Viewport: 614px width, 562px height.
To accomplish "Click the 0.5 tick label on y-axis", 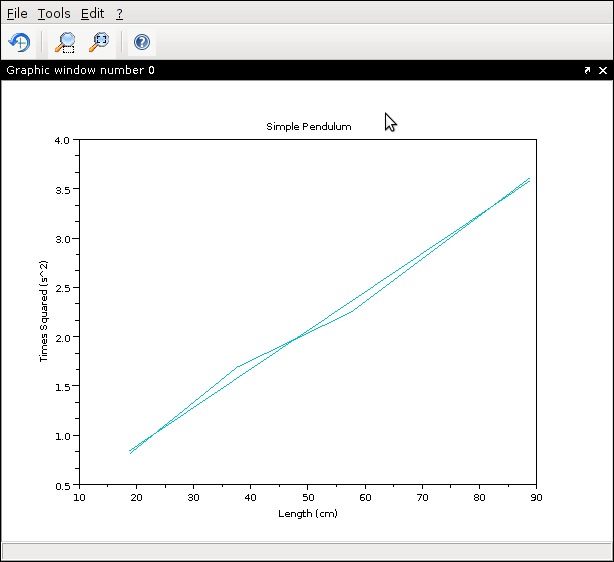I will pyautogui.click(x=62, y=485).
